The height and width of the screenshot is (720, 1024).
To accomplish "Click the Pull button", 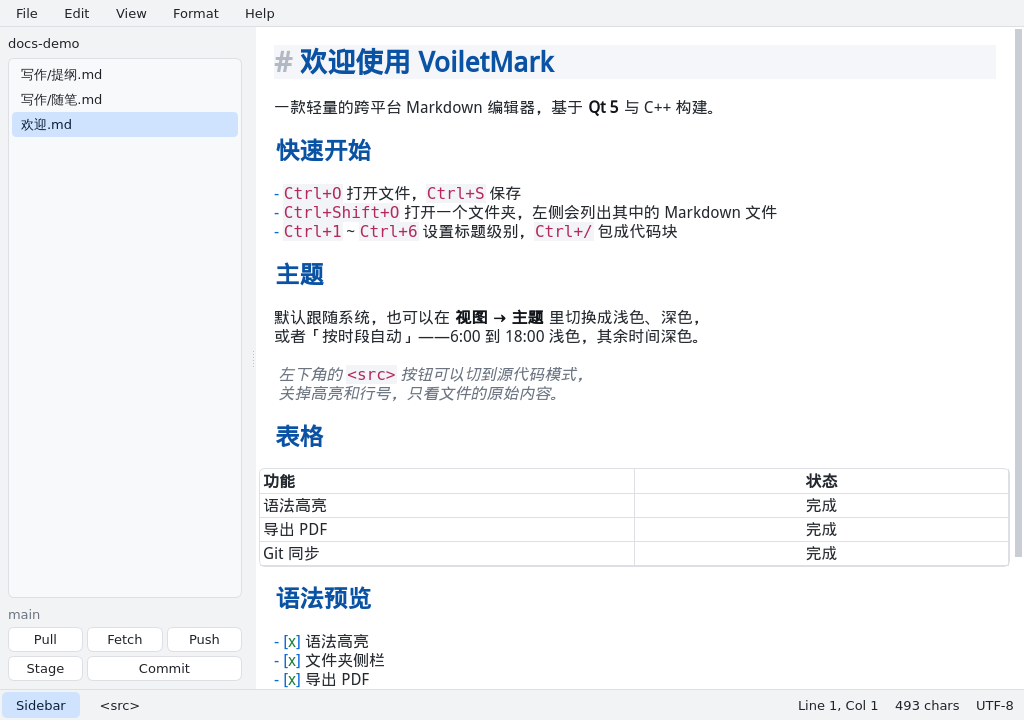I will (x=45, y=639).
